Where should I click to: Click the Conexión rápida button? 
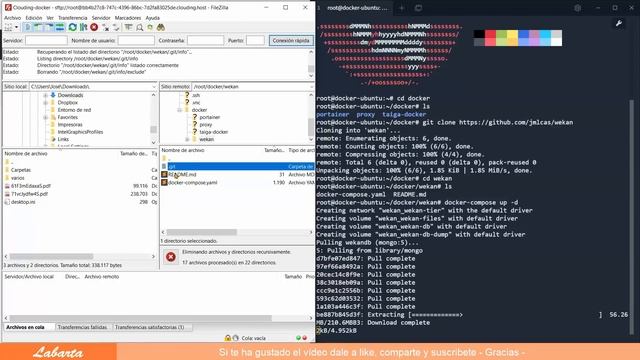[x=291, y=40]
